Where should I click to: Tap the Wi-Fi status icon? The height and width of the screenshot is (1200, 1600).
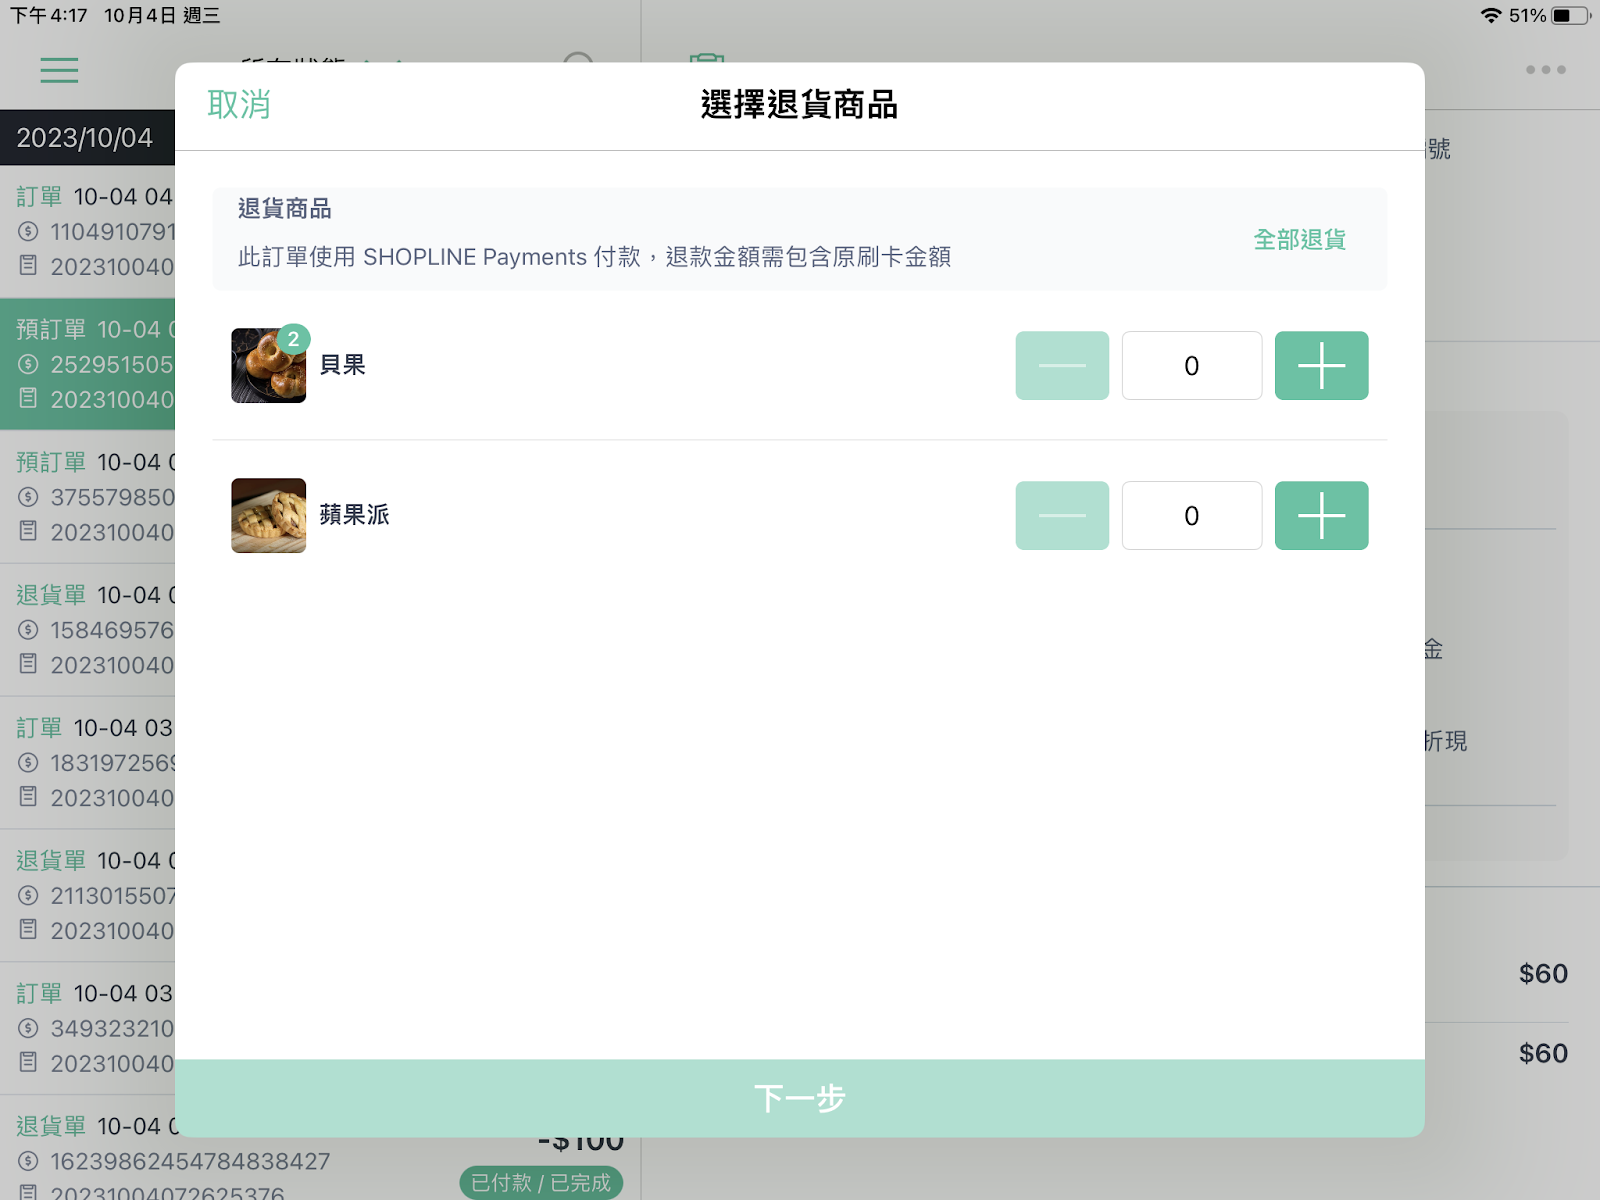1490,16
